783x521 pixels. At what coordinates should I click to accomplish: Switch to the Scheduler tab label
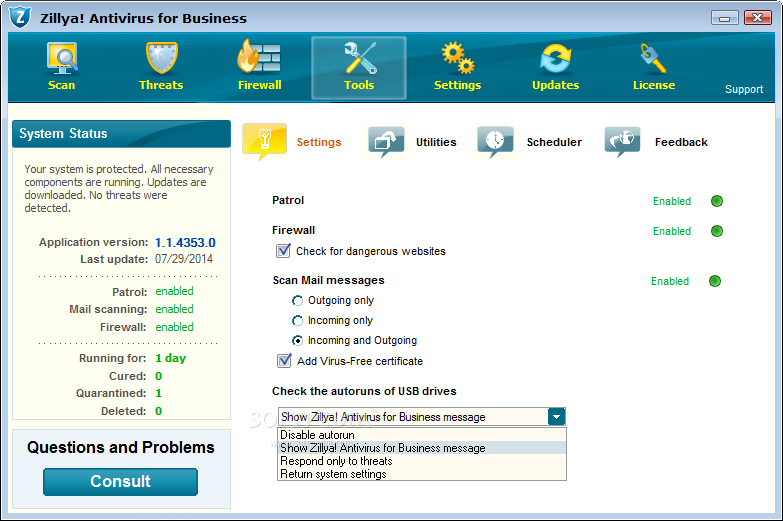(x=554, y=142)
